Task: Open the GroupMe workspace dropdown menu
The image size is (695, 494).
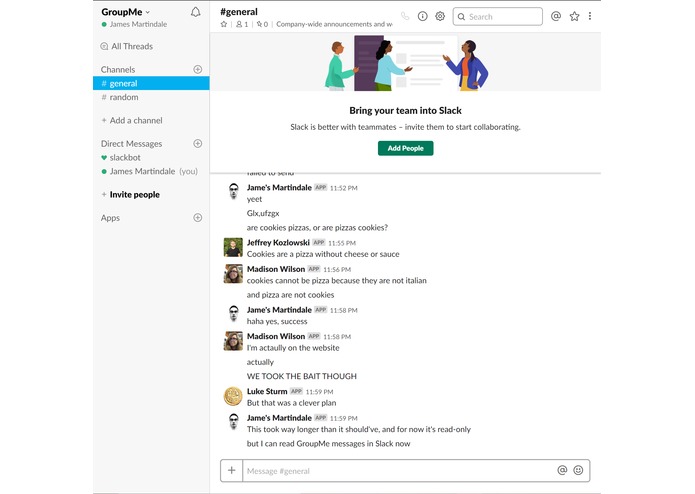Action: click(125, 12)
